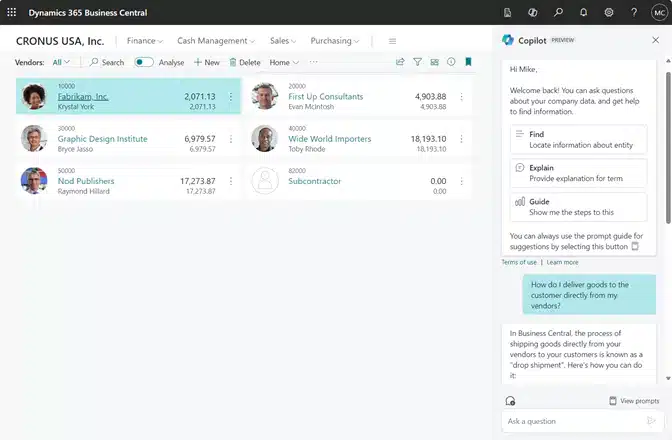This screenshot has height=440, width=672.
Task: Open Copilot from the top bar icon
Action: pyautogui.click(x=533, y=13)
